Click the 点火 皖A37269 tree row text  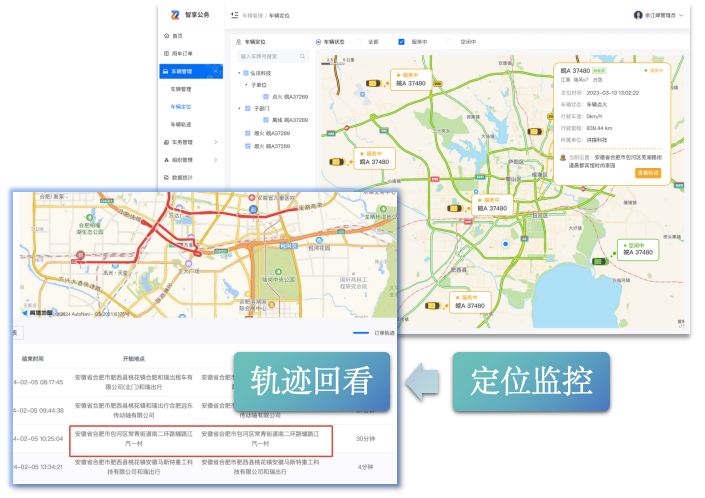click(290, 97)
